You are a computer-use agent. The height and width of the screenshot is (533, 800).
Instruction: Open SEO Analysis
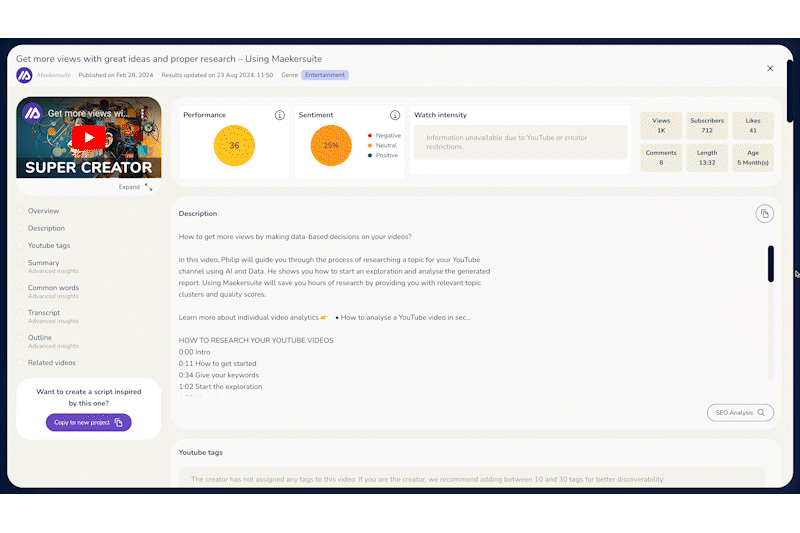pyautogui.click(x=740, y=413)
